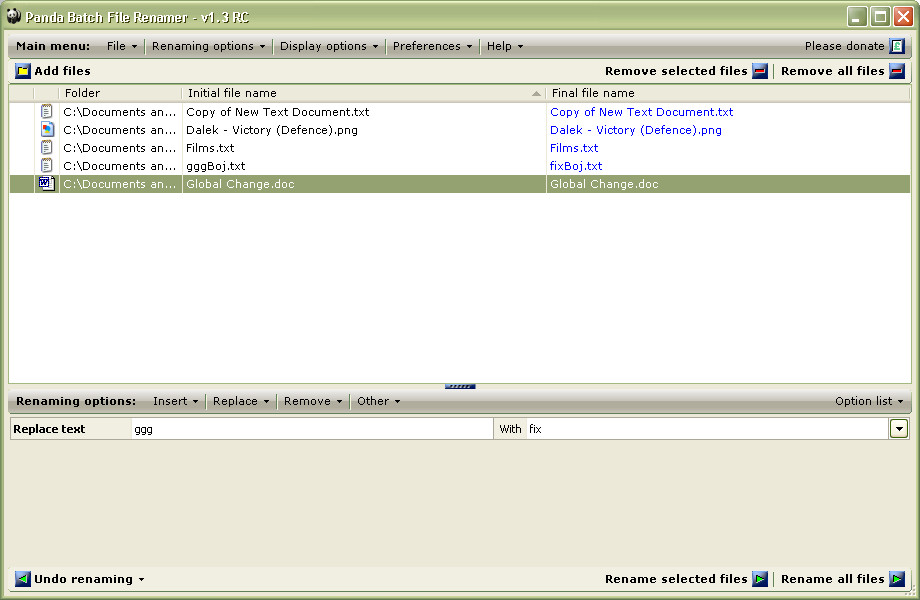The width and height of the screenshot is (920, 600).
Task: Click the text file icon for gggBoj.txt
Action: [46, 166]
